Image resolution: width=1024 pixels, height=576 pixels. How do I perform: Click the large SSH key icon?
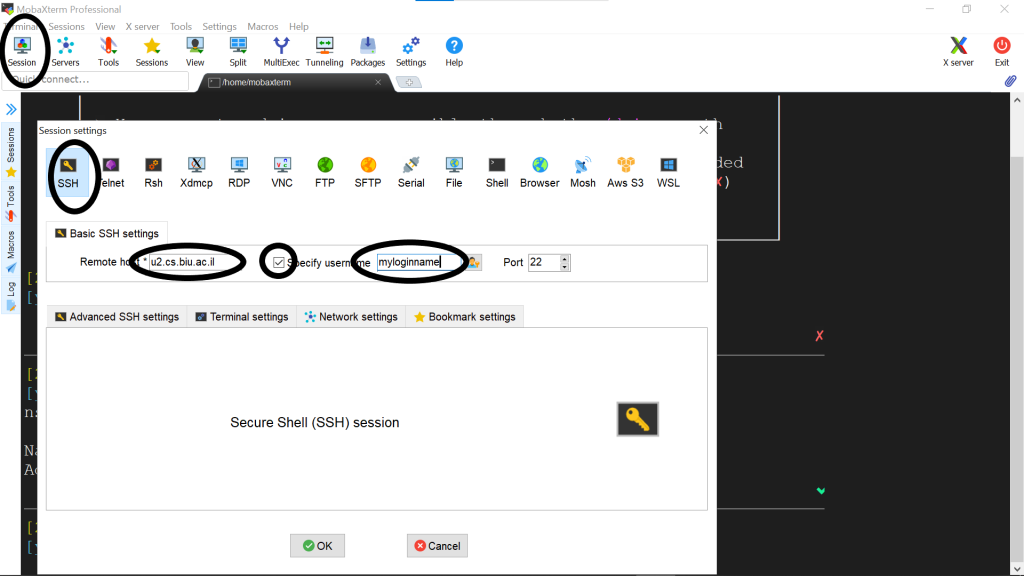[637, 419]
